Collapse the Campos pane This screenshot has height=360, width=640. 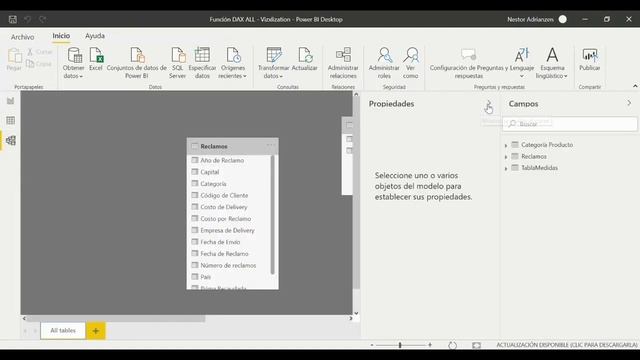point(629,103)
